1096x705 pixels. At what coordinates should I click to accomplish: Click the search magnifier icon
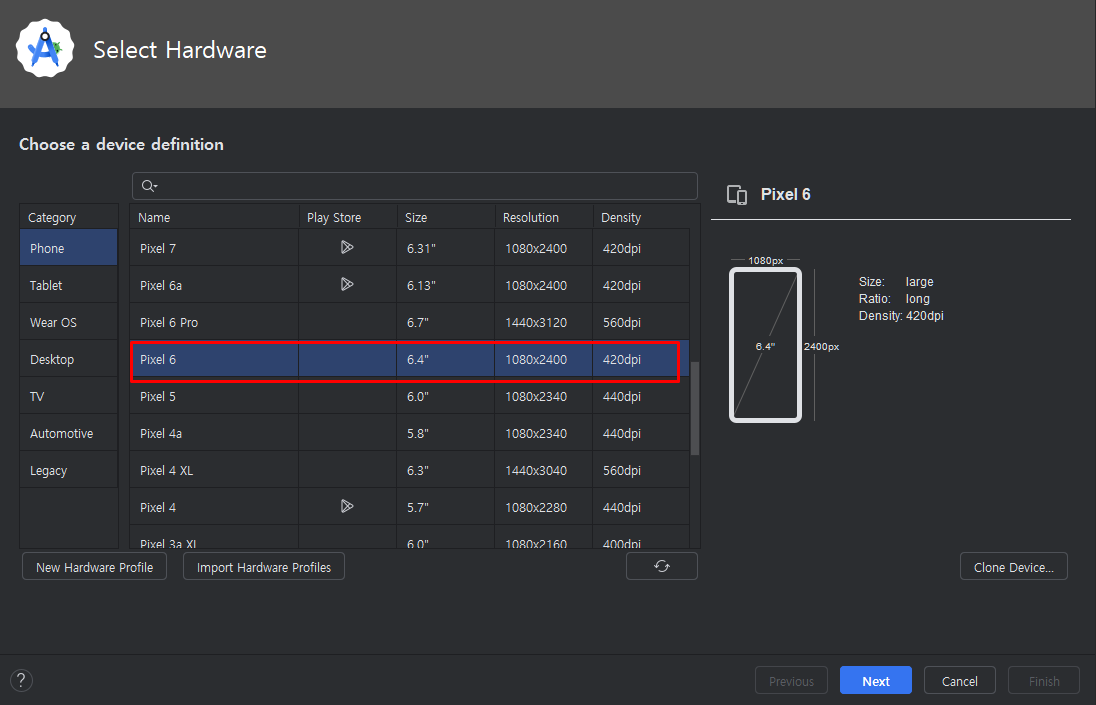point(149,186)
